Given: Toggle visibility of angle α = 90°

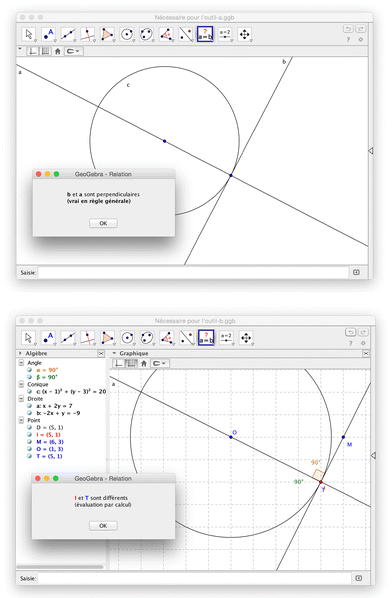Looking at the screenshot, I should 29,370.
